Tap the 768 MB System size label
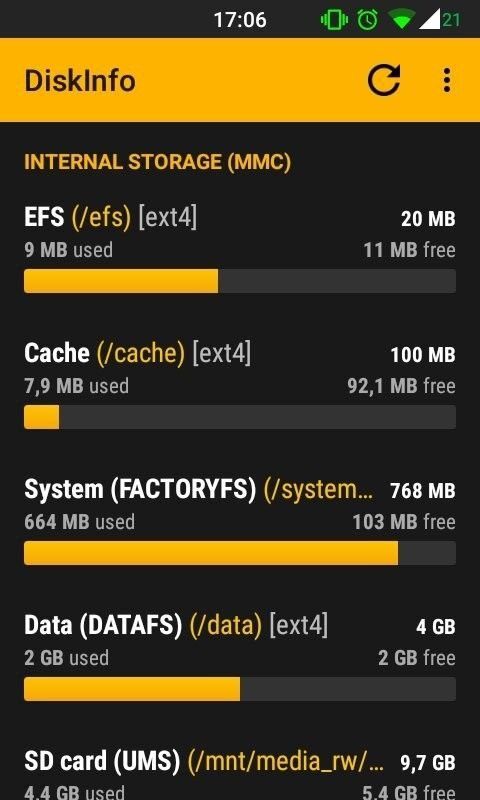This screenshot has height=800, width=480. [x=423, y=491]
